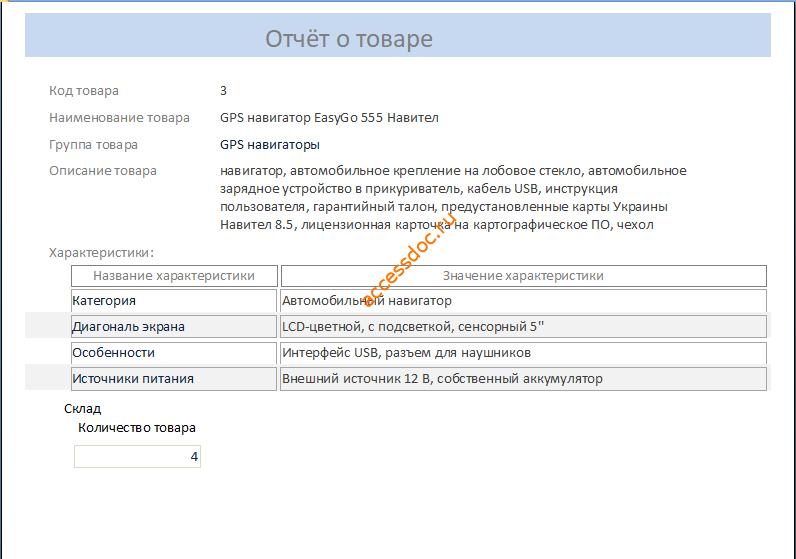Click the report title "Отчёт о товаре"
This screenshot has width=796, height=559.
point(349,39)
